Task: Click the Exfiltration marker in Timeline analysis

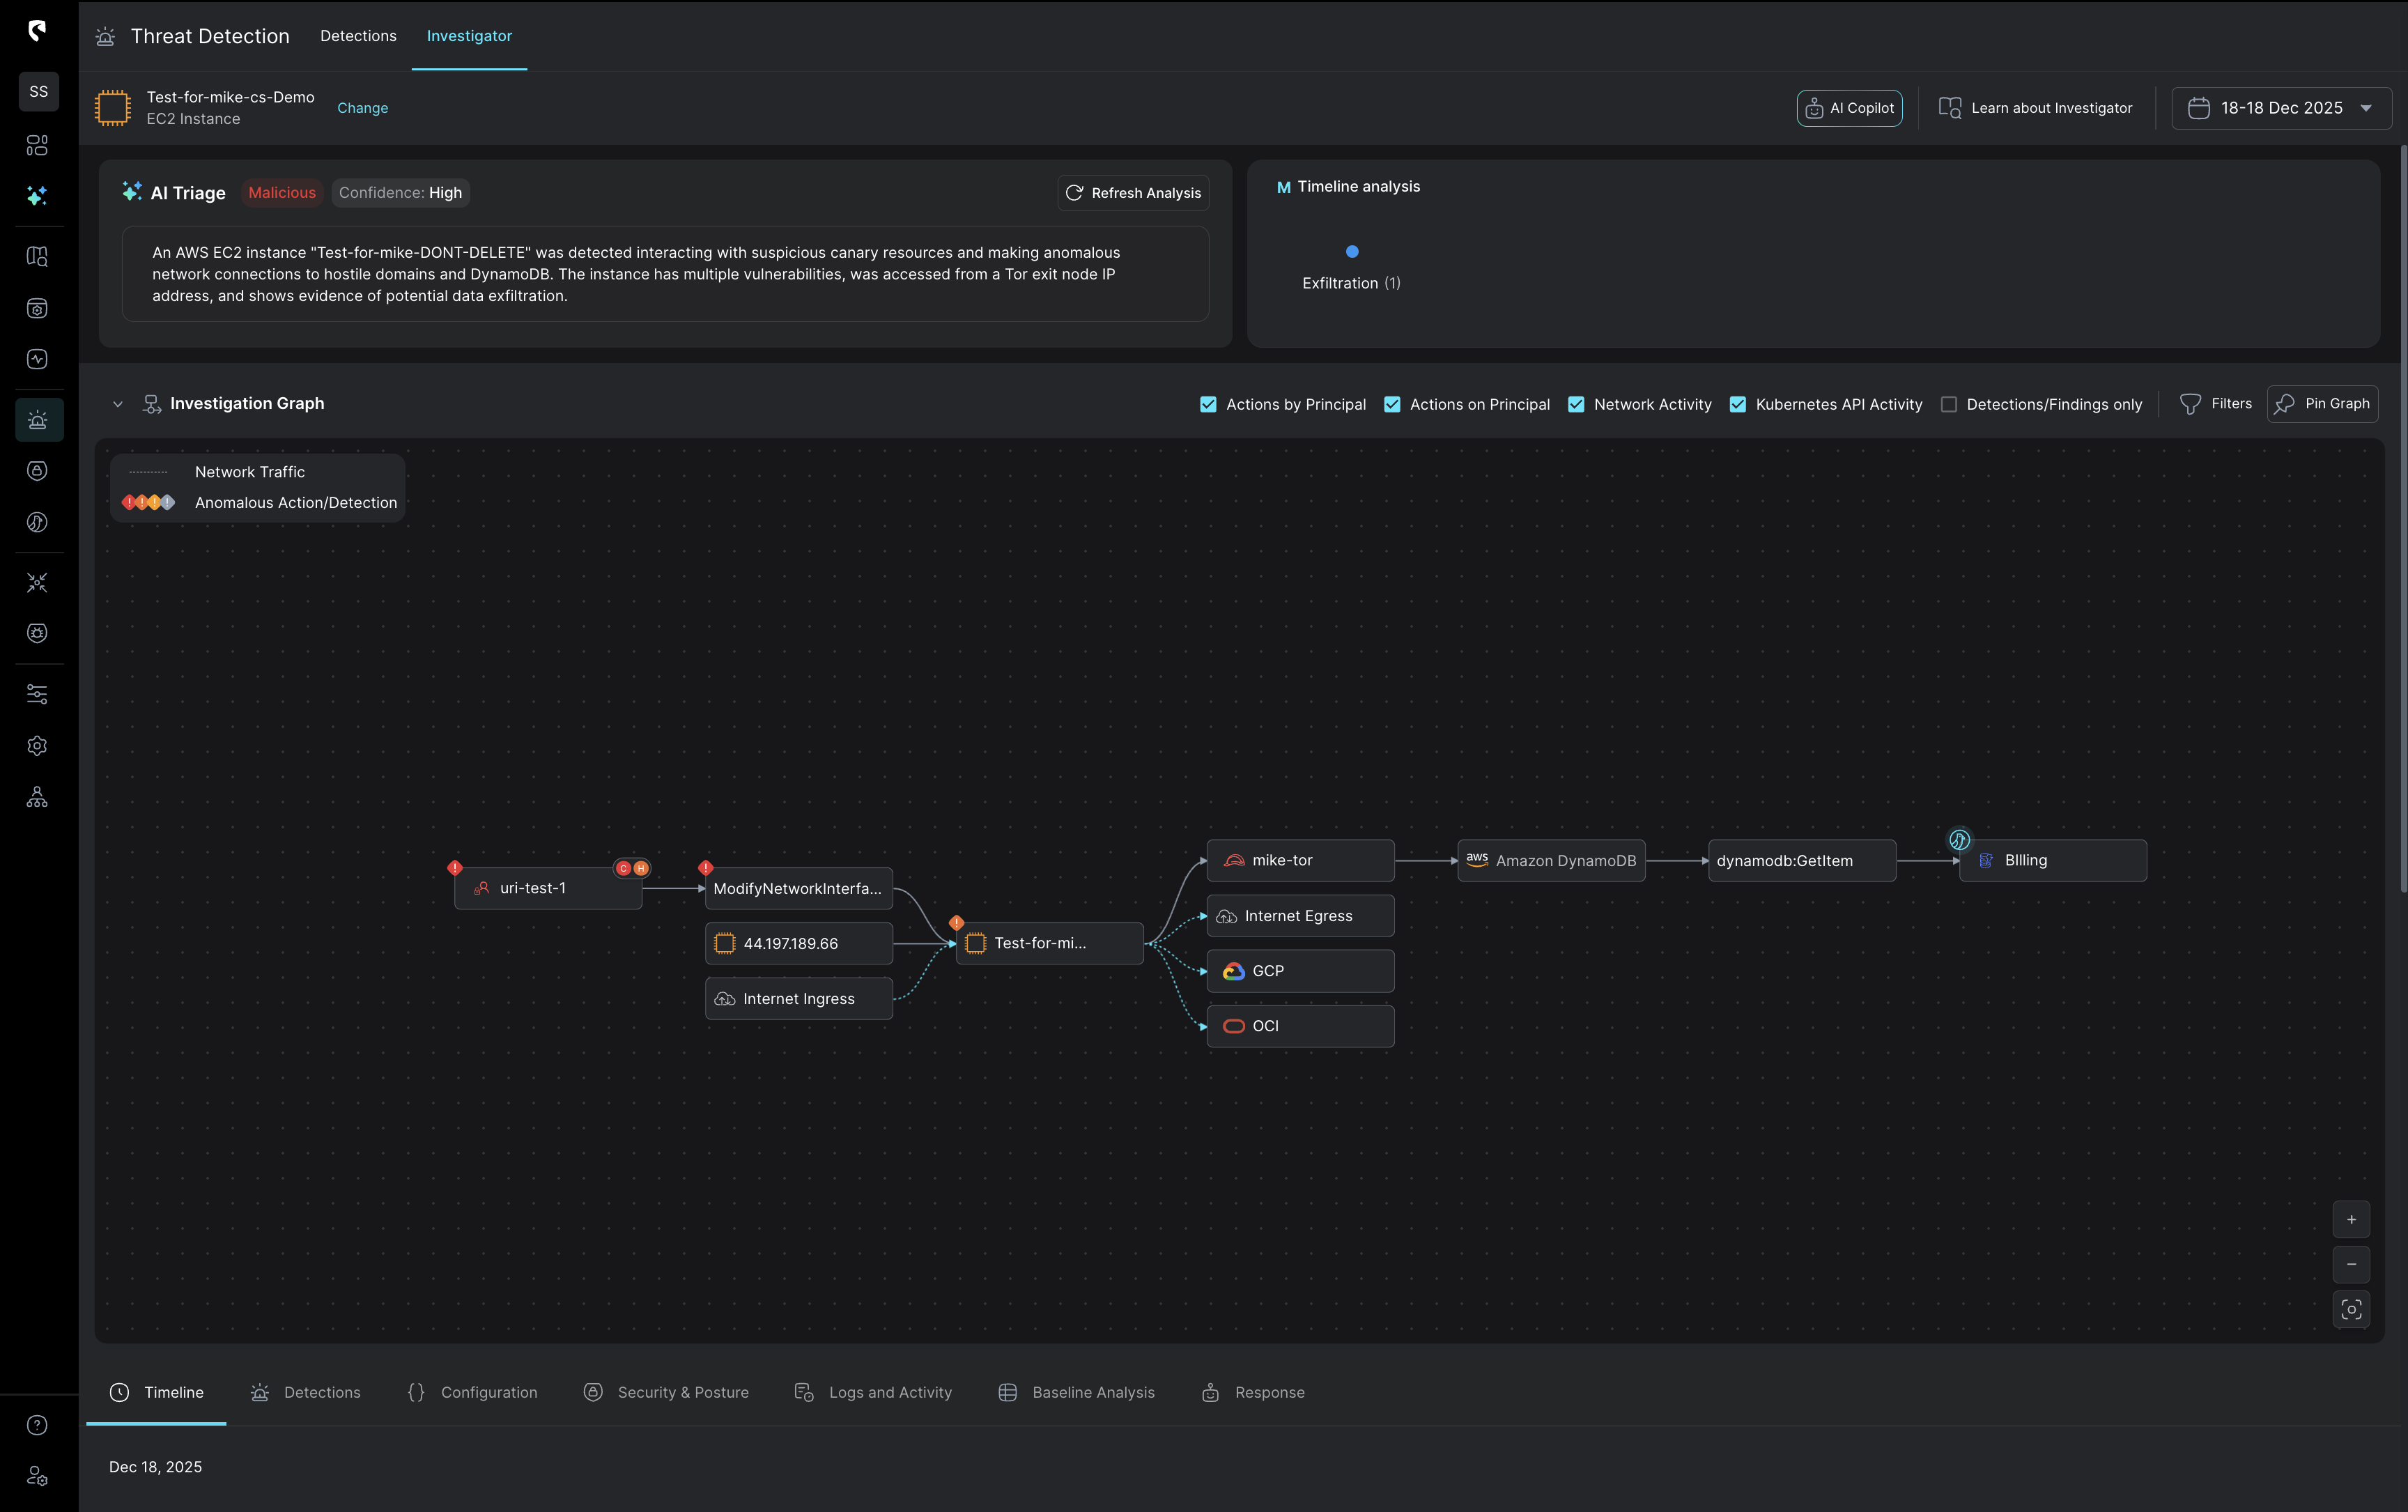Action: [x=1352, y=252]
